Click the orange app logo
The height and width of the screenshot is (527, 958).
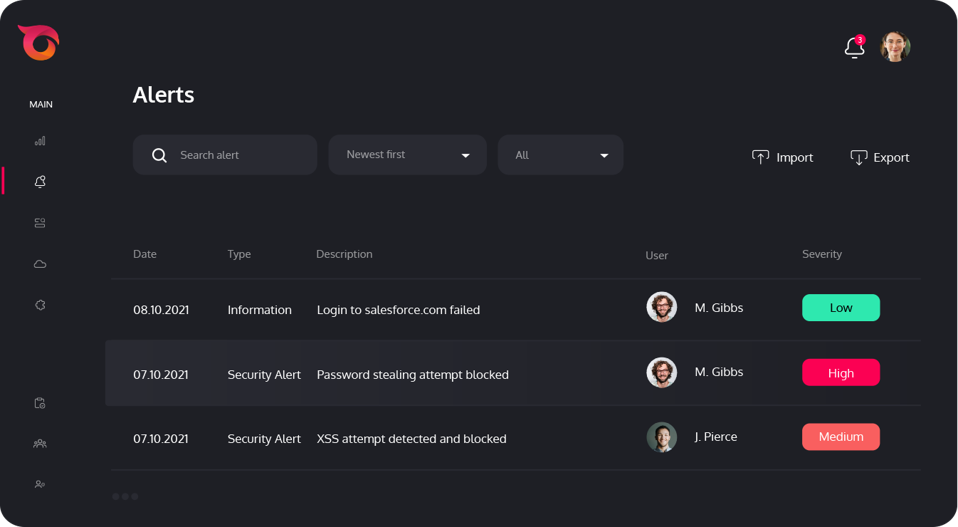click(39, 43)
